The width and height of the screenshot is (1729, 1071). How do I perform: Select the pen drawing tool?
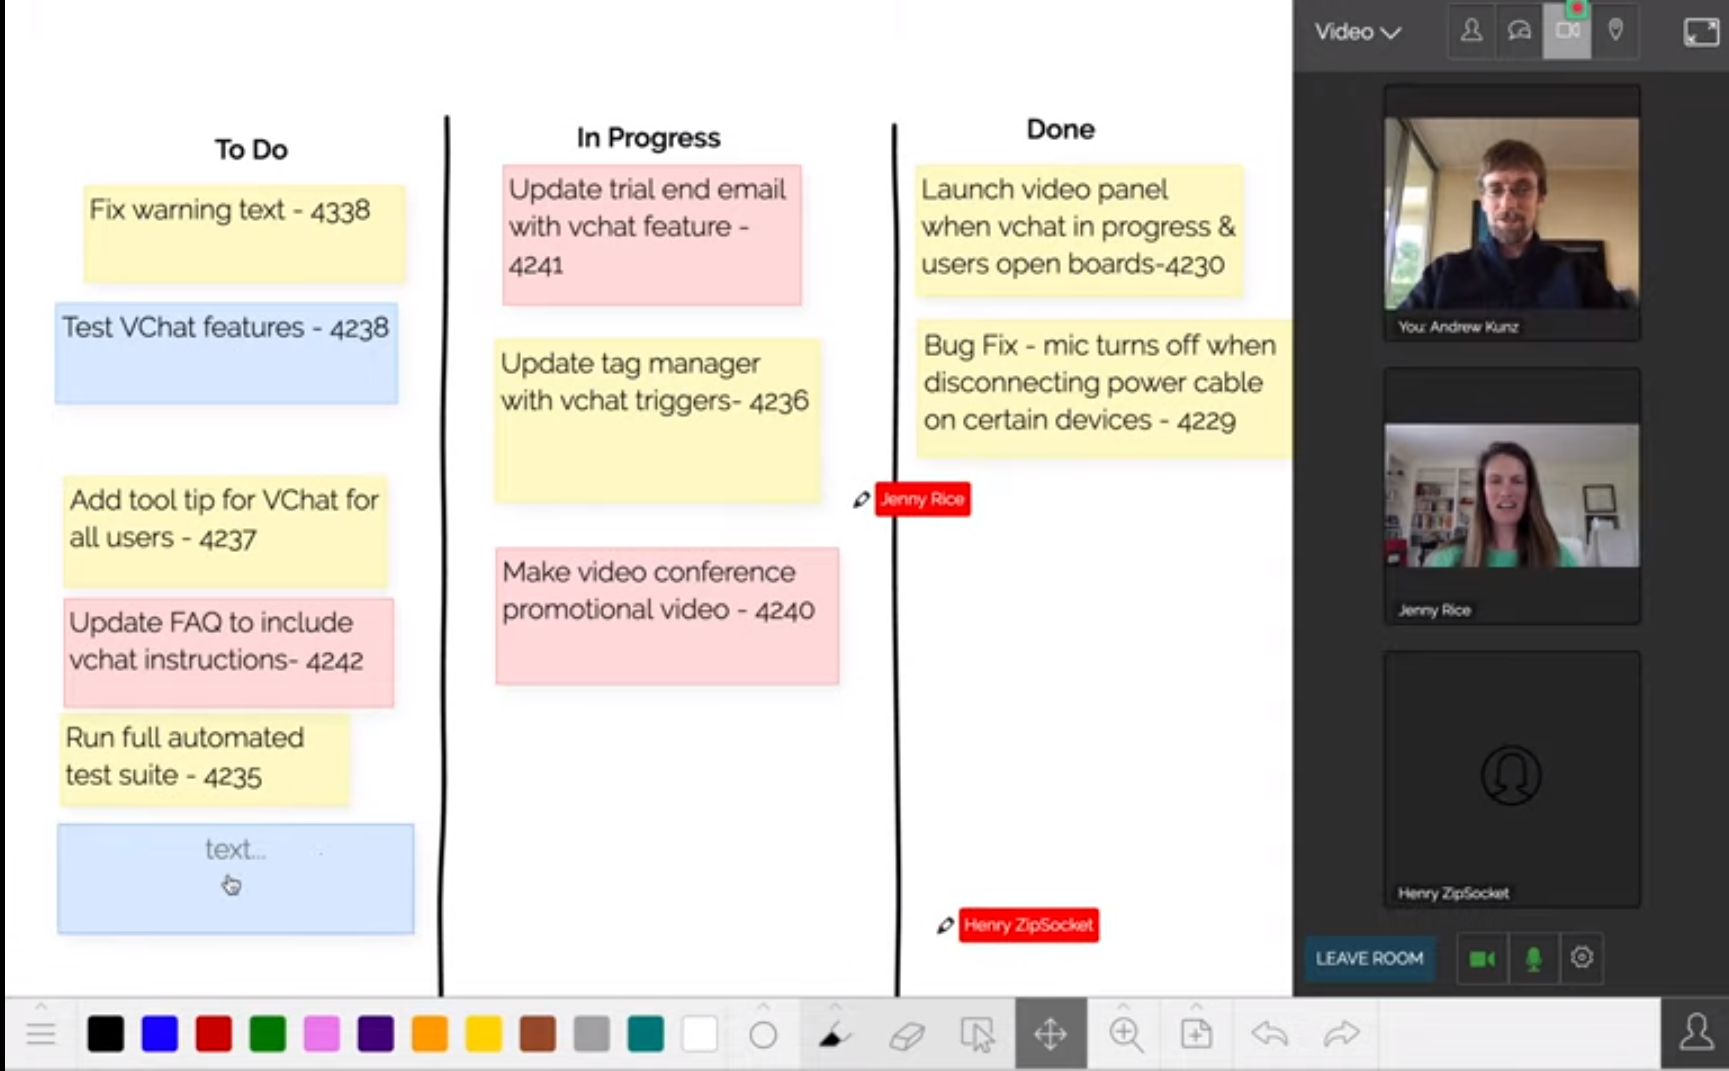[834, 1035]
